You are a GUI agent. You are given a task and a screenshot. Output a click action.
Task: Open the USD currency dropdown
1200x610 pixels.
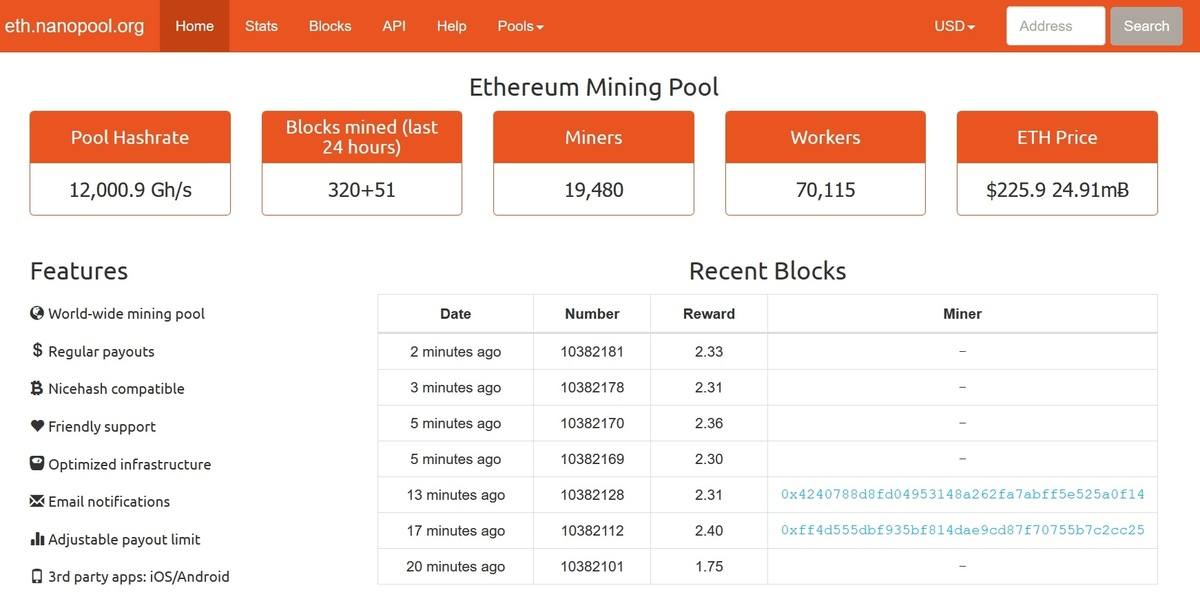point(954,26)
